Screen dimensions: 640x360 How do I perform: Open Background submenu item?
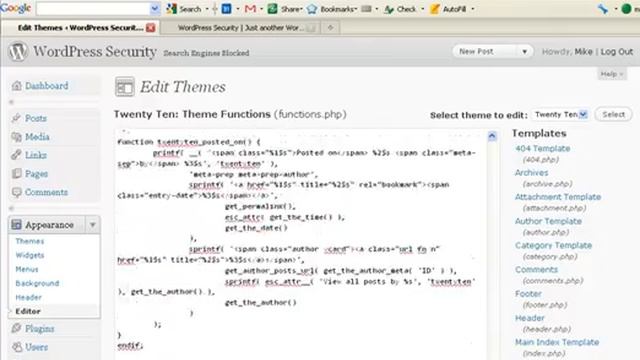coord(37,283)
